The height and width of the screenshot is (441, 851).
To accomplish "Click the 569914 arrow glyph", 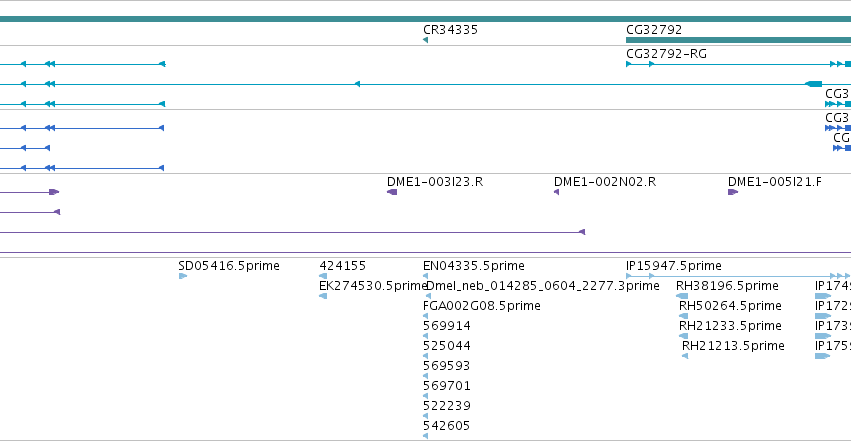I will tap(426, 336).
